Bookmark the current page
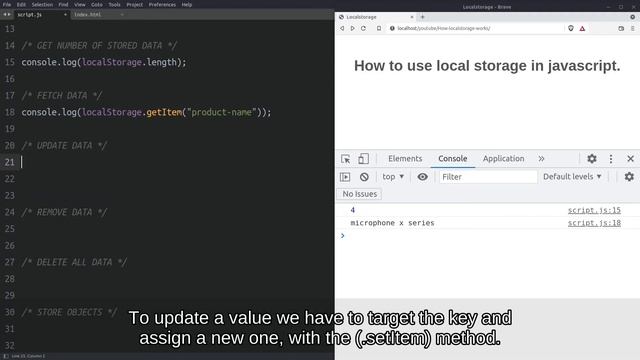 [379, 29]
